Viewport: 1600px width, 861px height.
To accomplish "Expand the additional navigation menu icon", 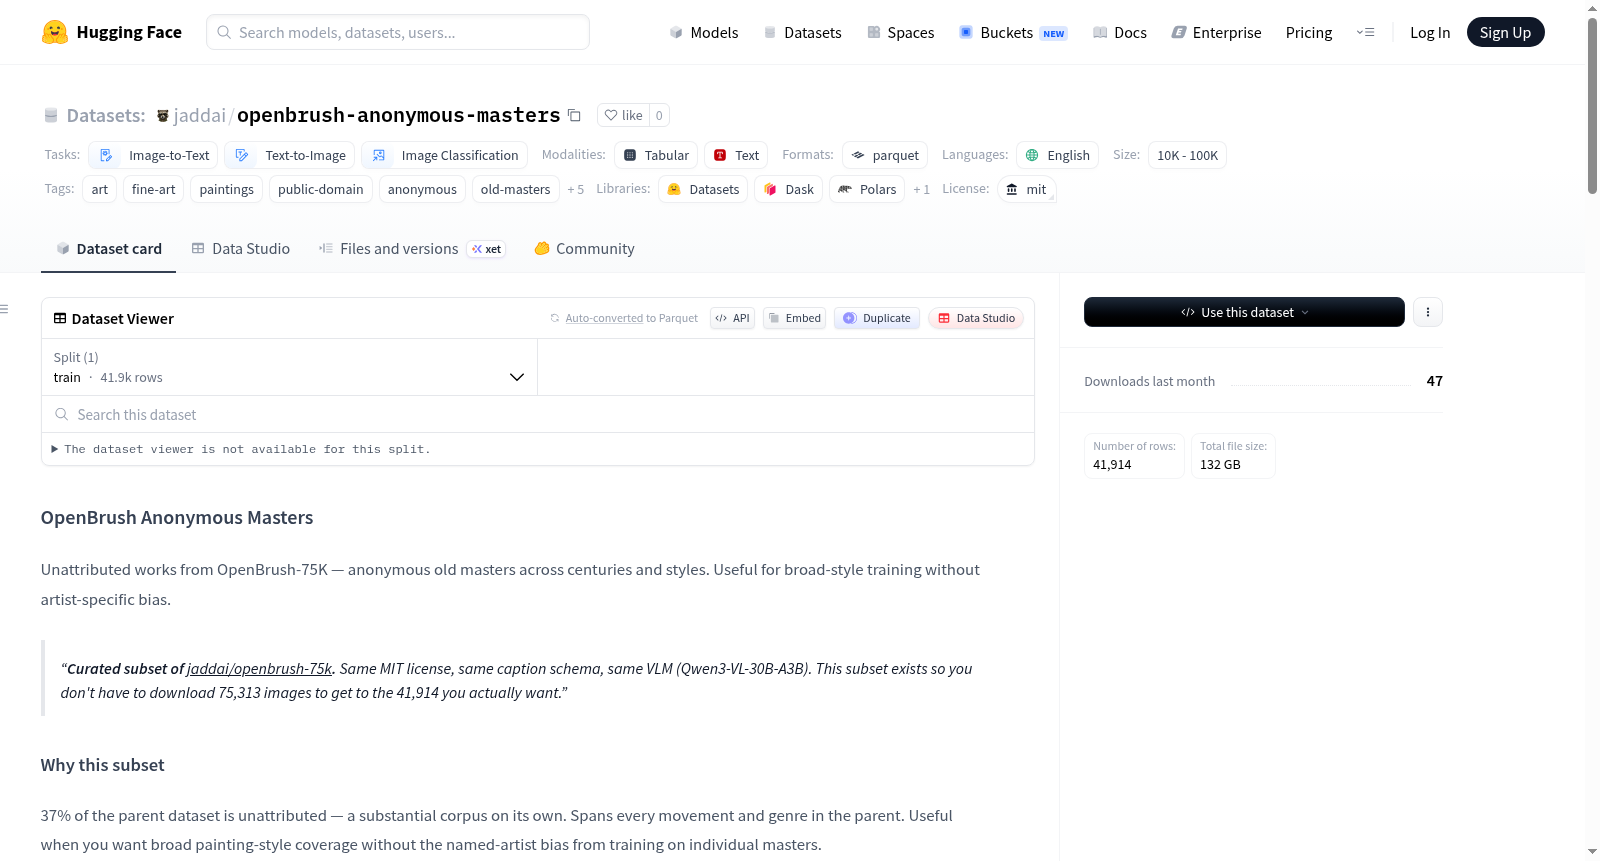I will pyautogui.click(x=1365, y=32).
